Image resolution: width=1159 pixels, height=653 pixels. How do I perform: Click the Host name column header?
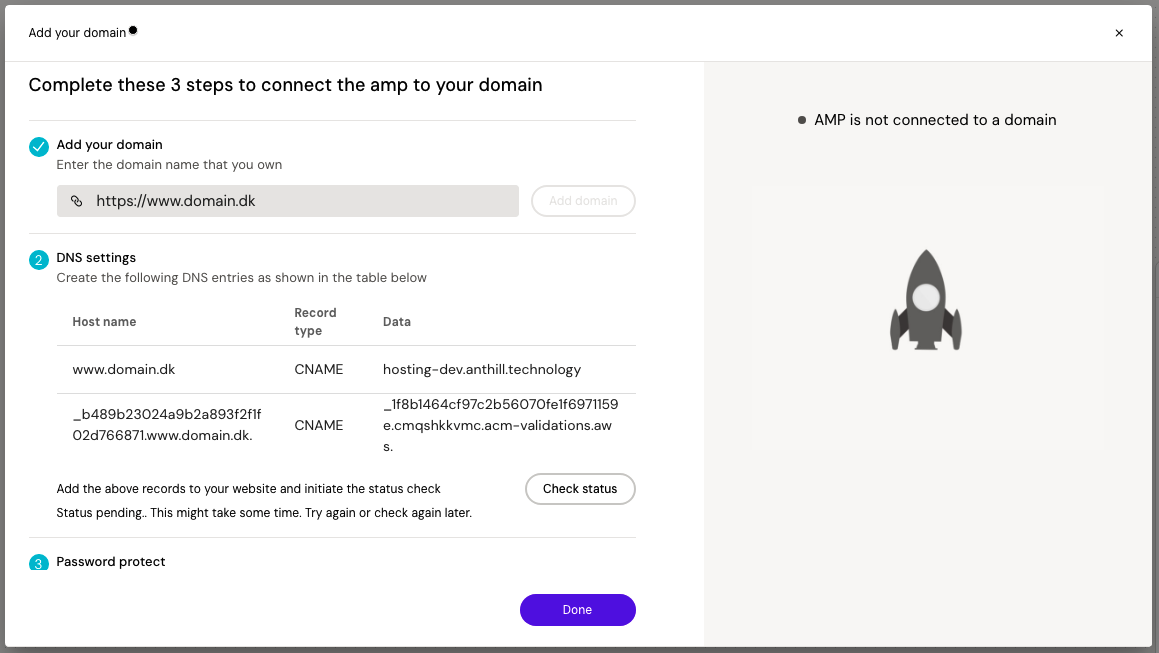click(104, 322)
